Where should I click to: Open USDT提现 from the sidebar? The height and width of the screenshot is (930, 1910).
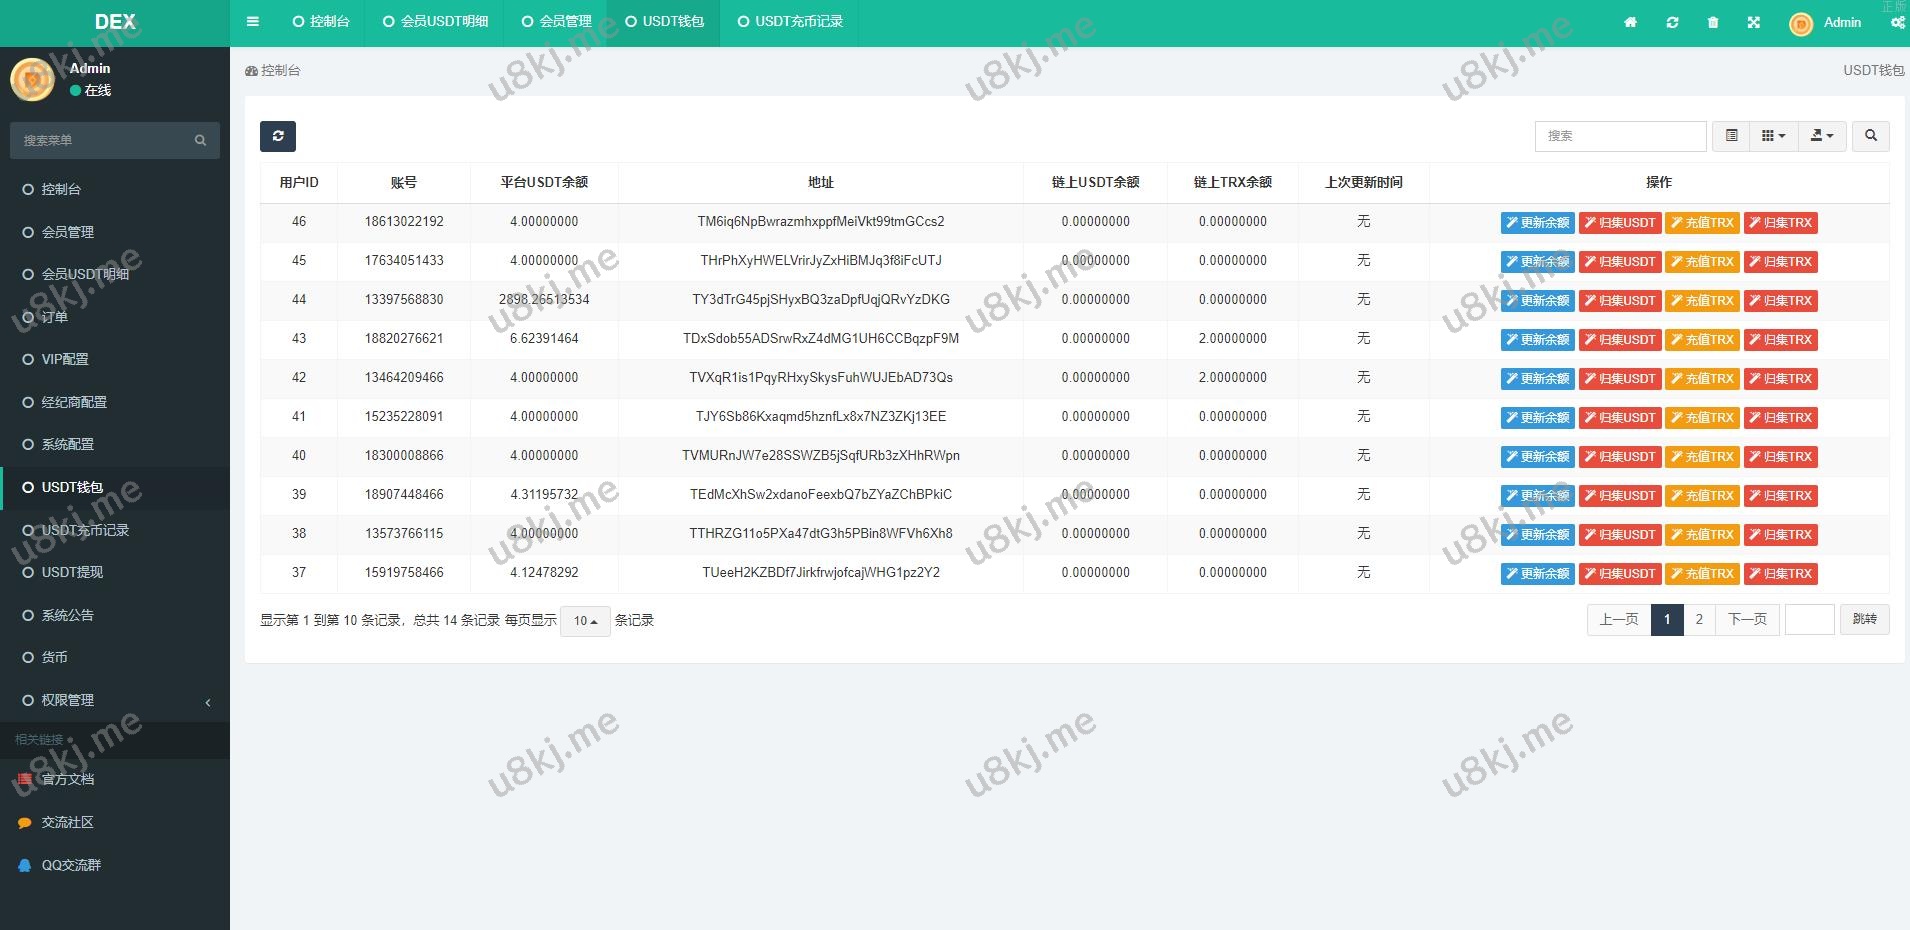point(72,573)
